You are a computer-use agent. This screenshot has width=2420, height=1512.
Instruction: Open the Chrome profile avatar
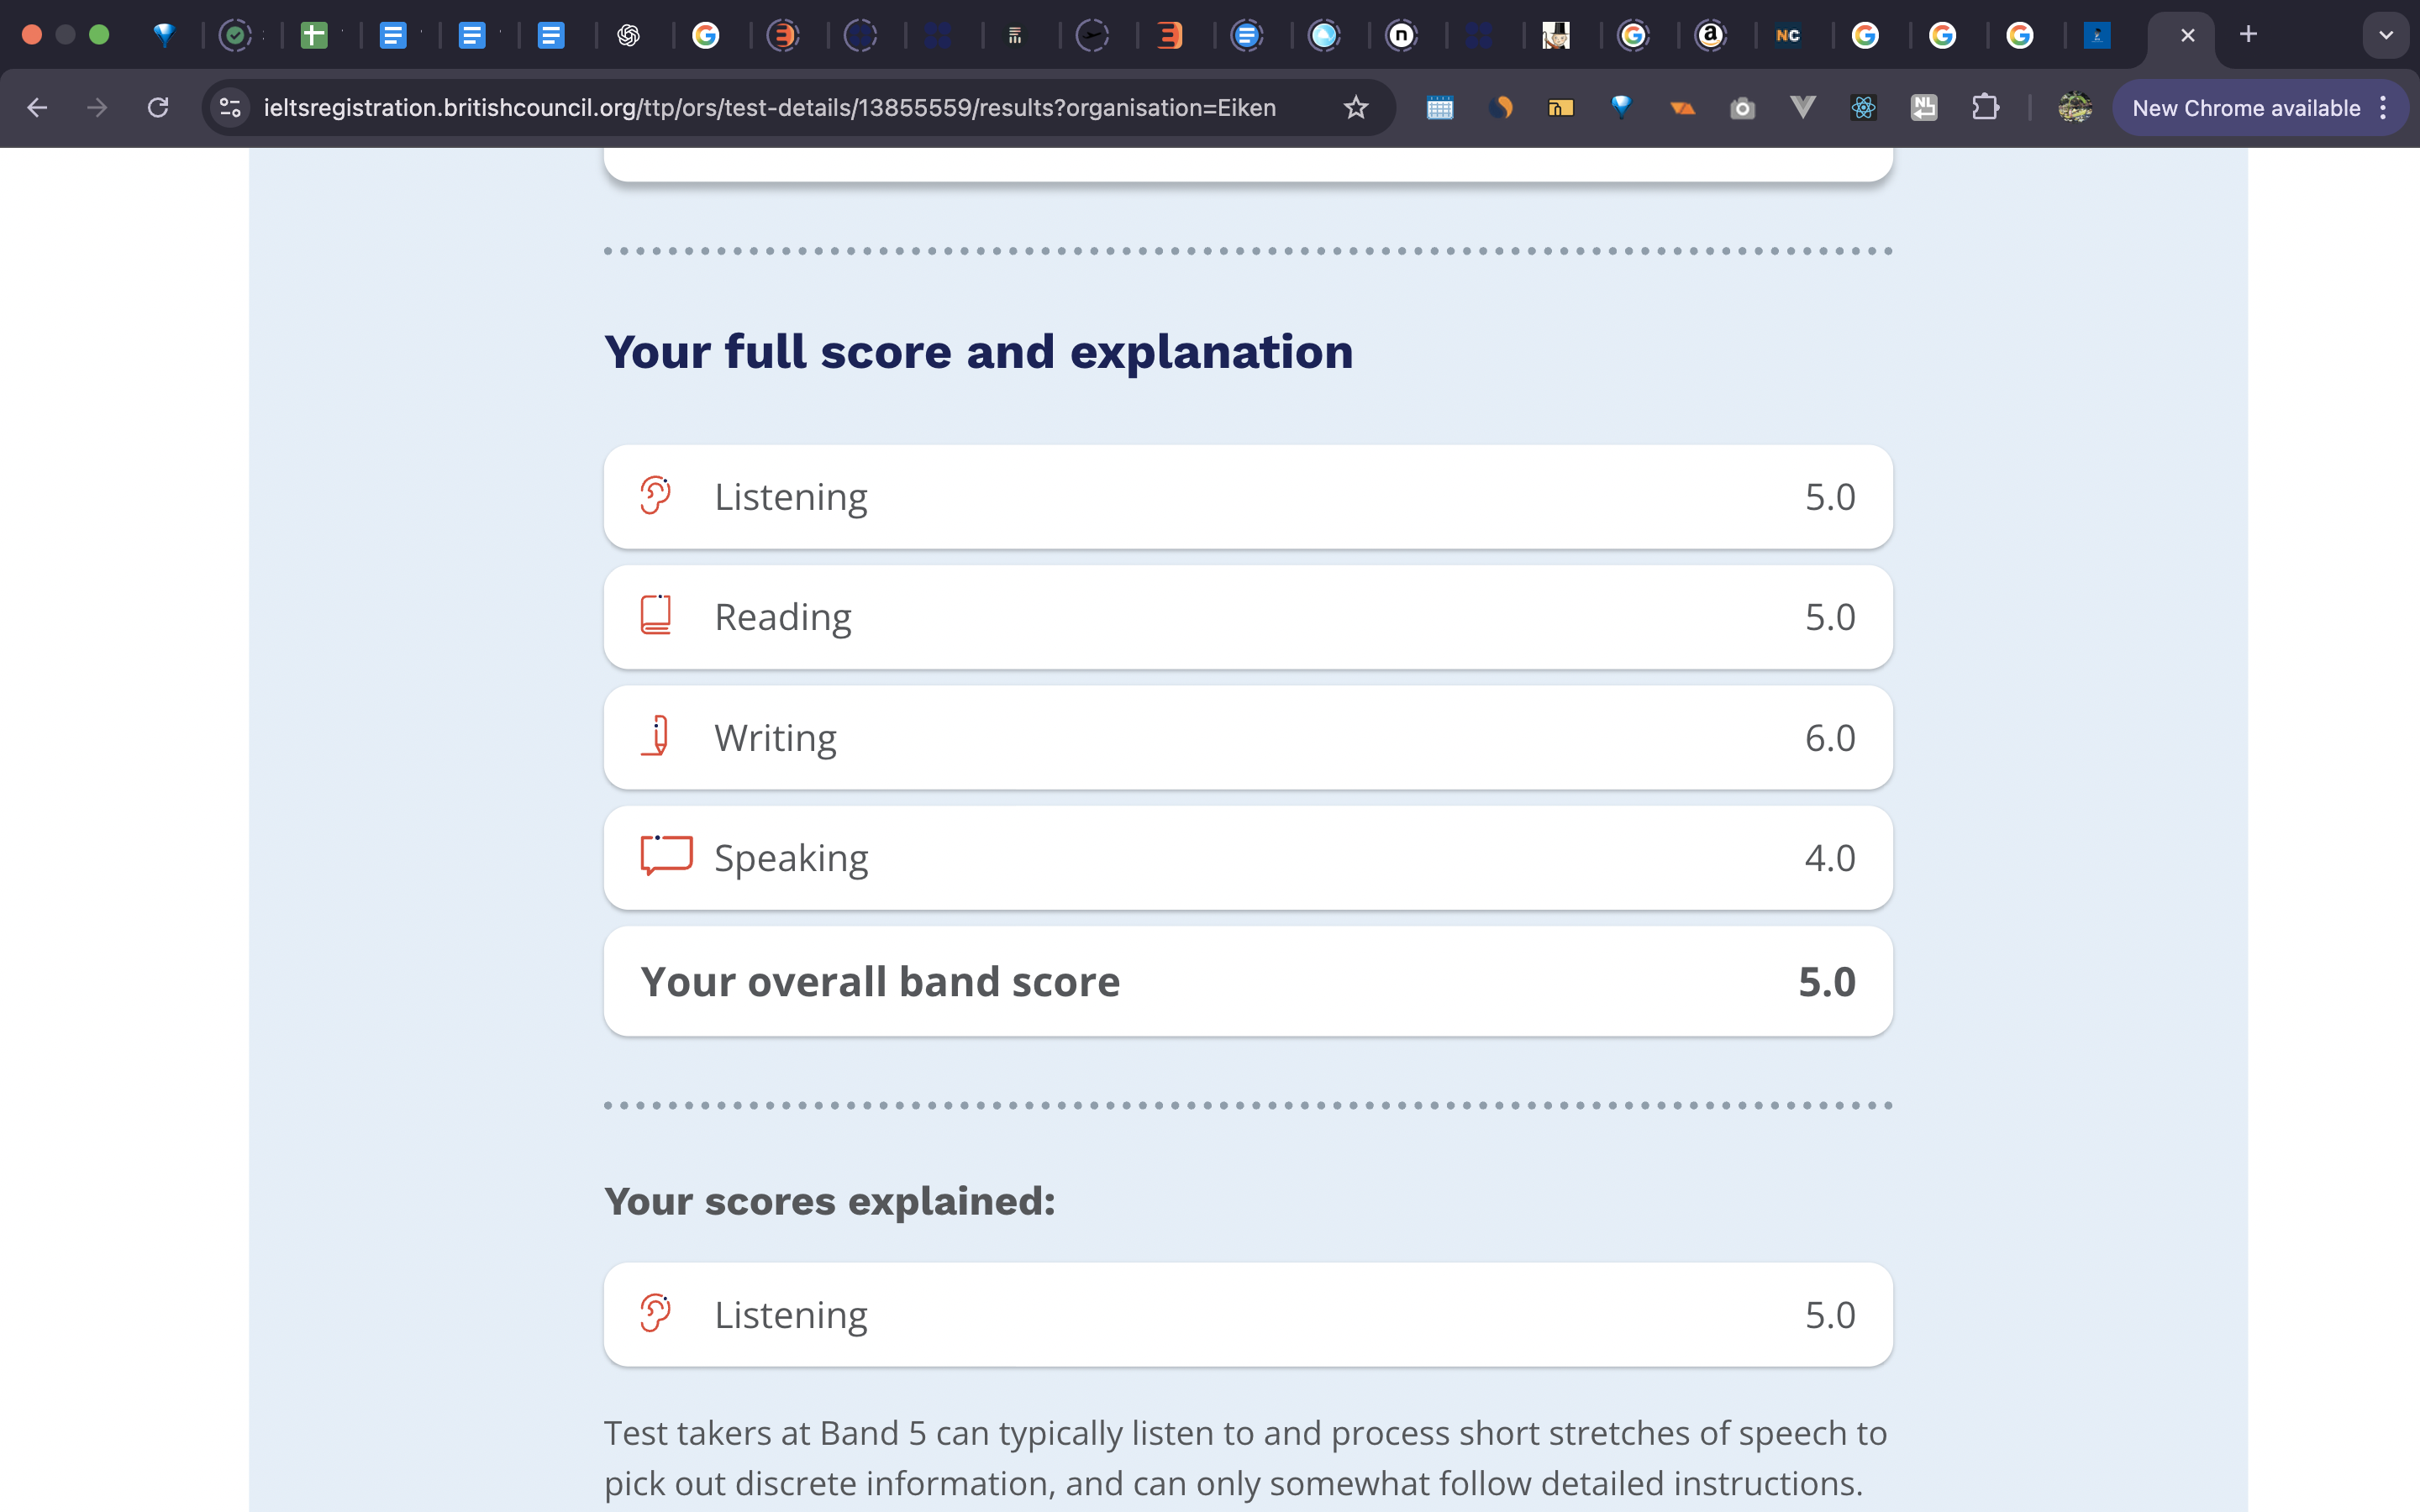(x=2075, y=108)
